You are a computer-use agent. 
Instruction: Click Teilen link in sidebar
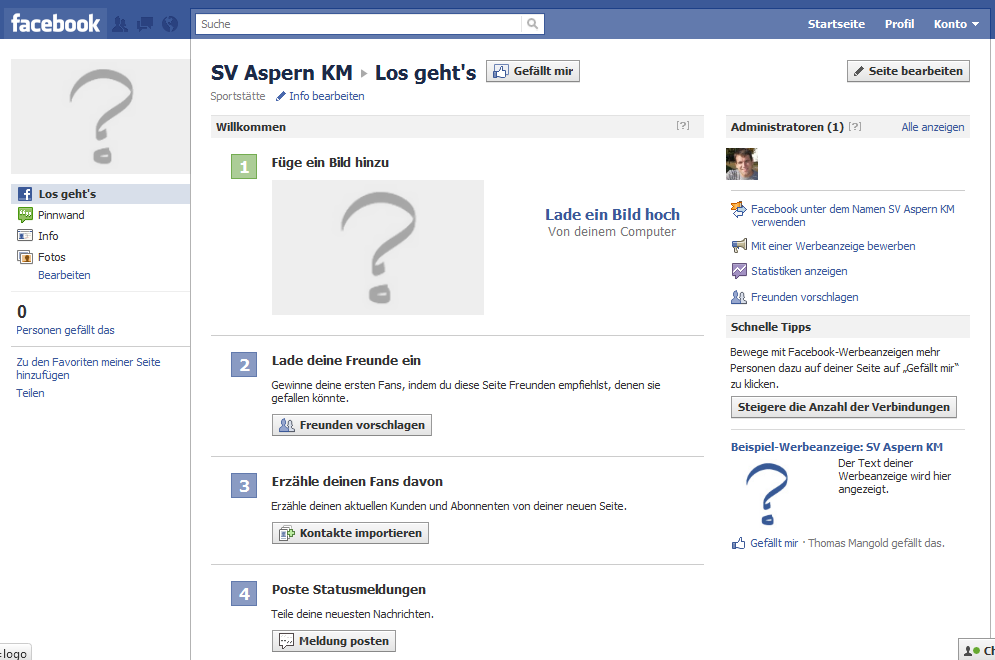(30, 393)
